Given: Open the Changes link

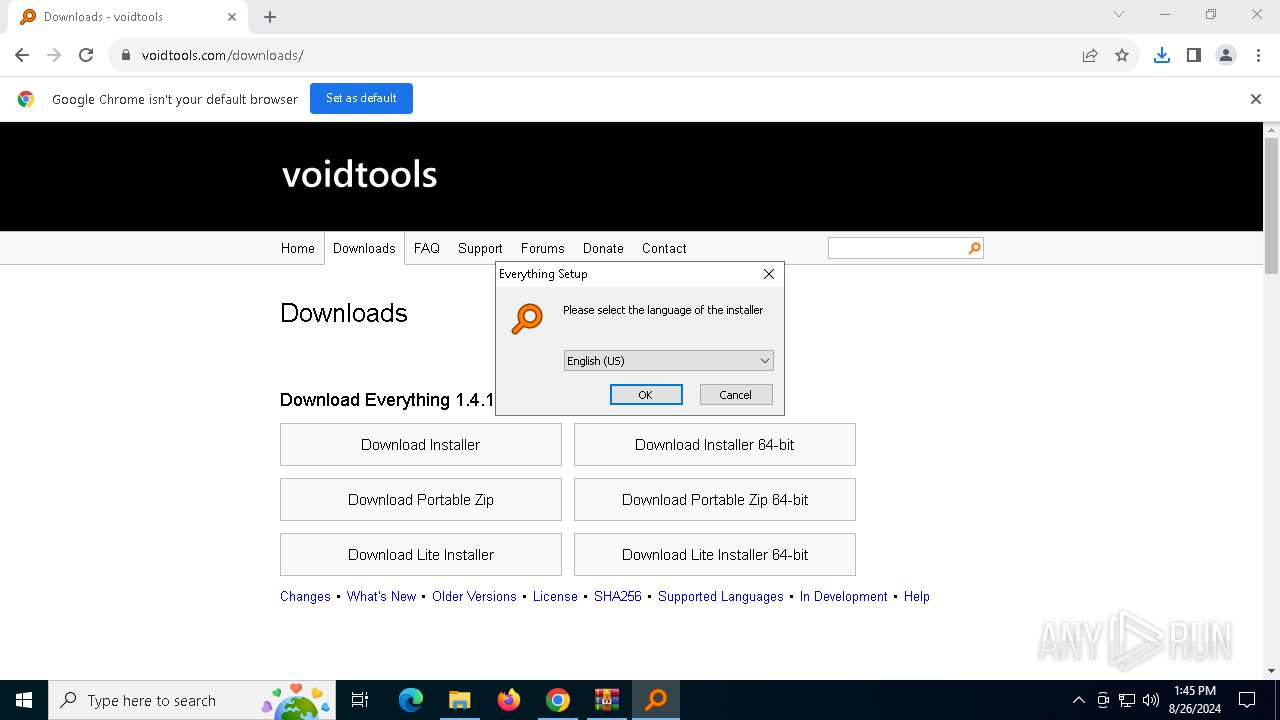Looking at the screenshot, I should point(305,597).
